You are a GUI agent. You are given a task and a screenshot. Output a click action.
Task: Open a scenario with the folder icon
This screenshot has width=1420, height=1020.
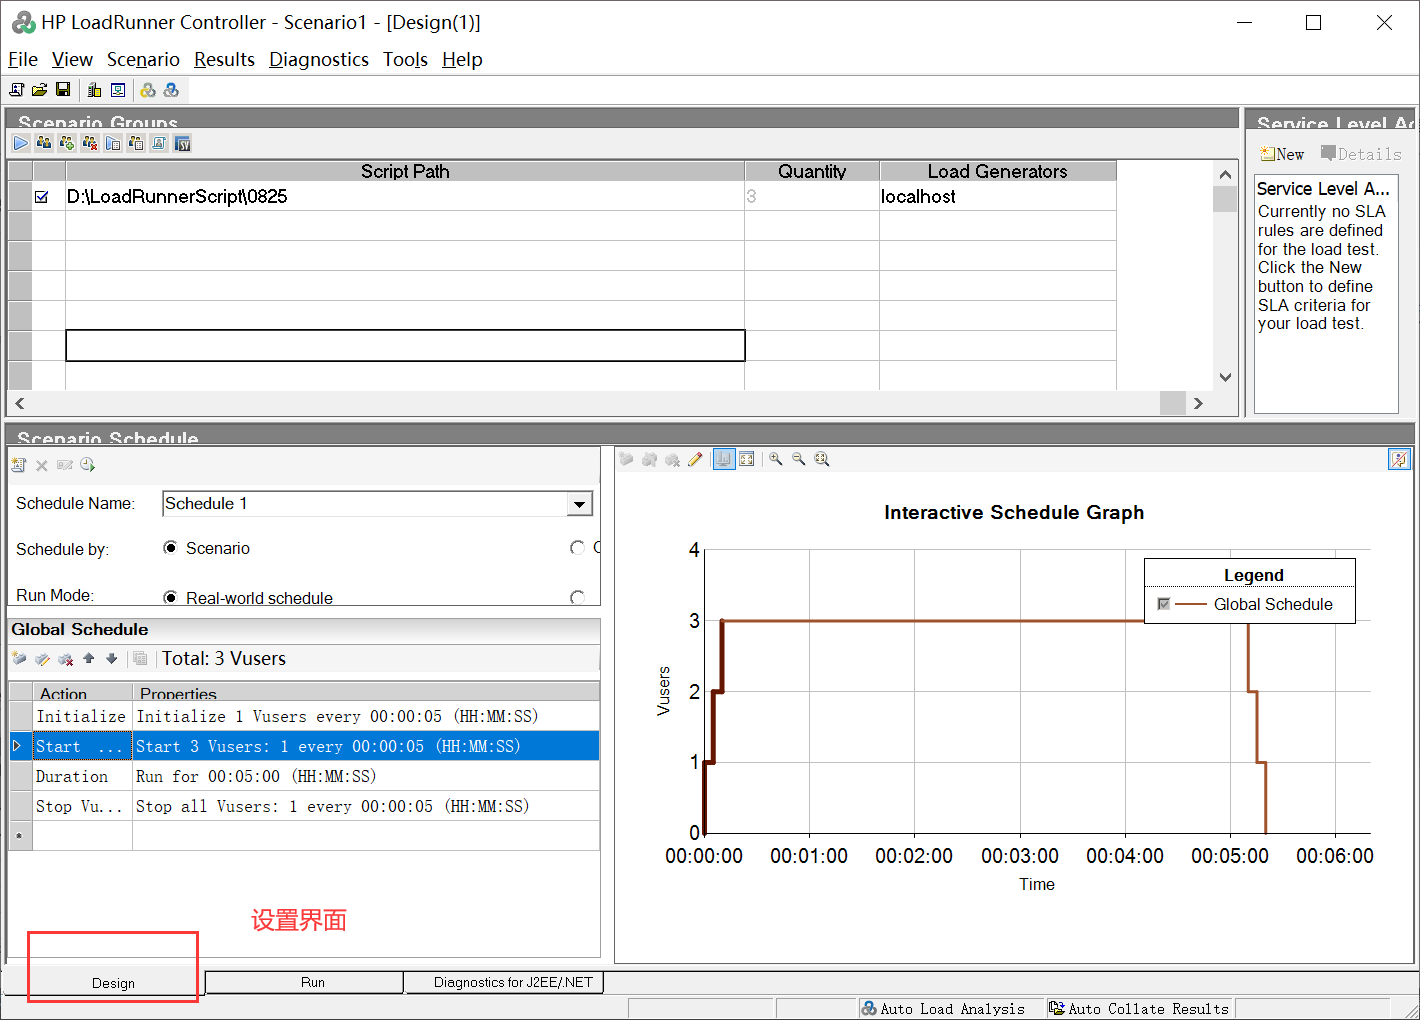coord(40,90)
